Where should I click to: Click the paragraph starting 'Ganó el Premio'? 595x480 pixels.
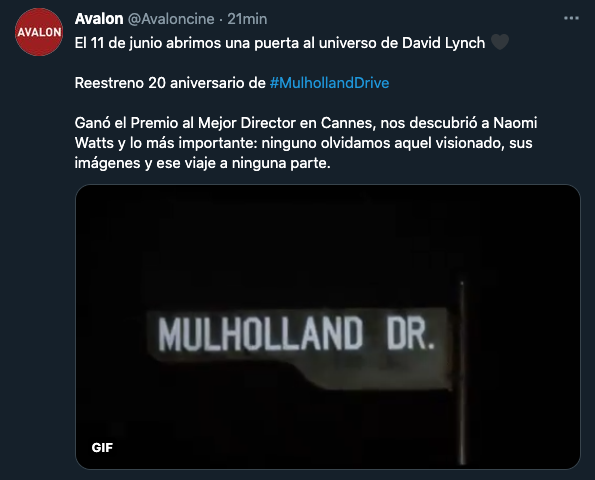[x=306, y=143]
